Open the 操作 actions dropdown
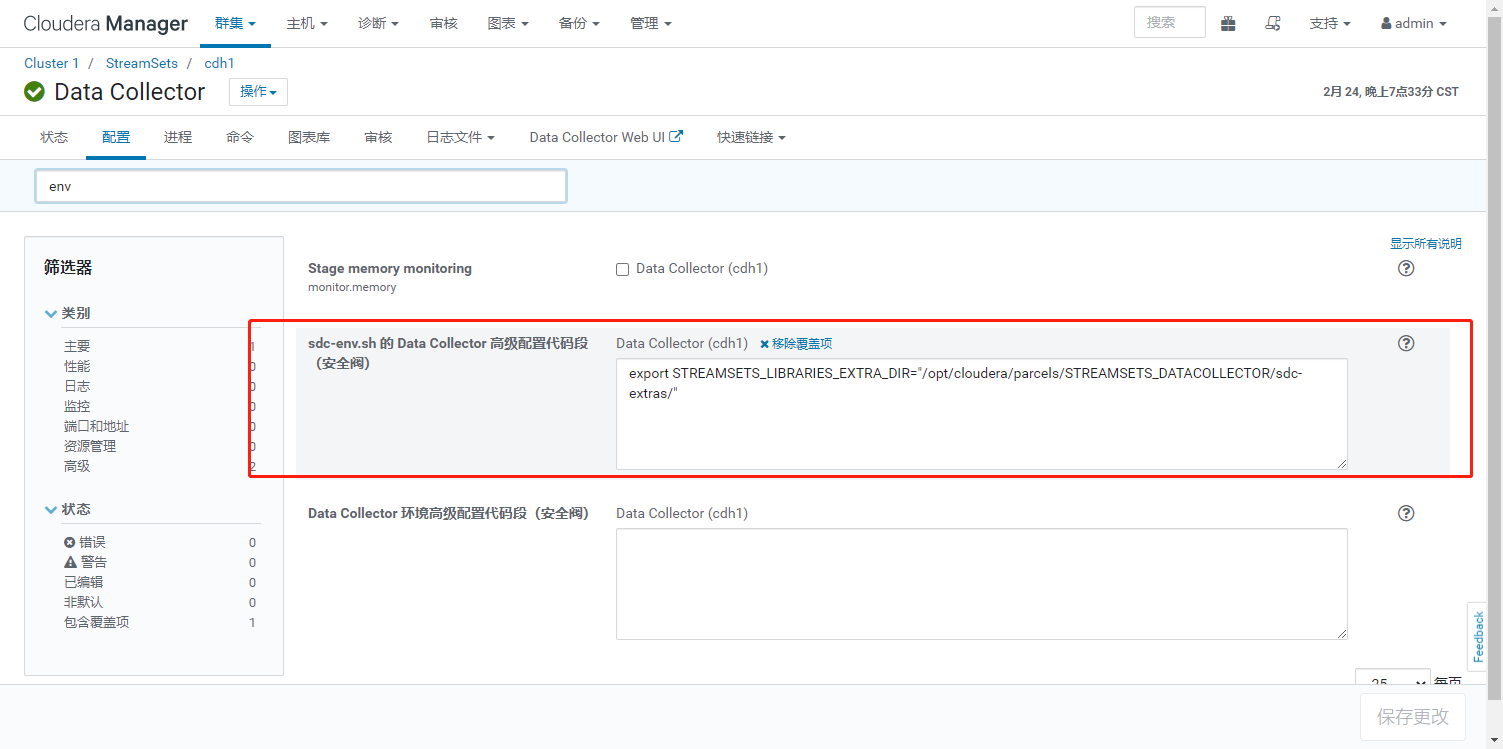 (x=258, y=92)
